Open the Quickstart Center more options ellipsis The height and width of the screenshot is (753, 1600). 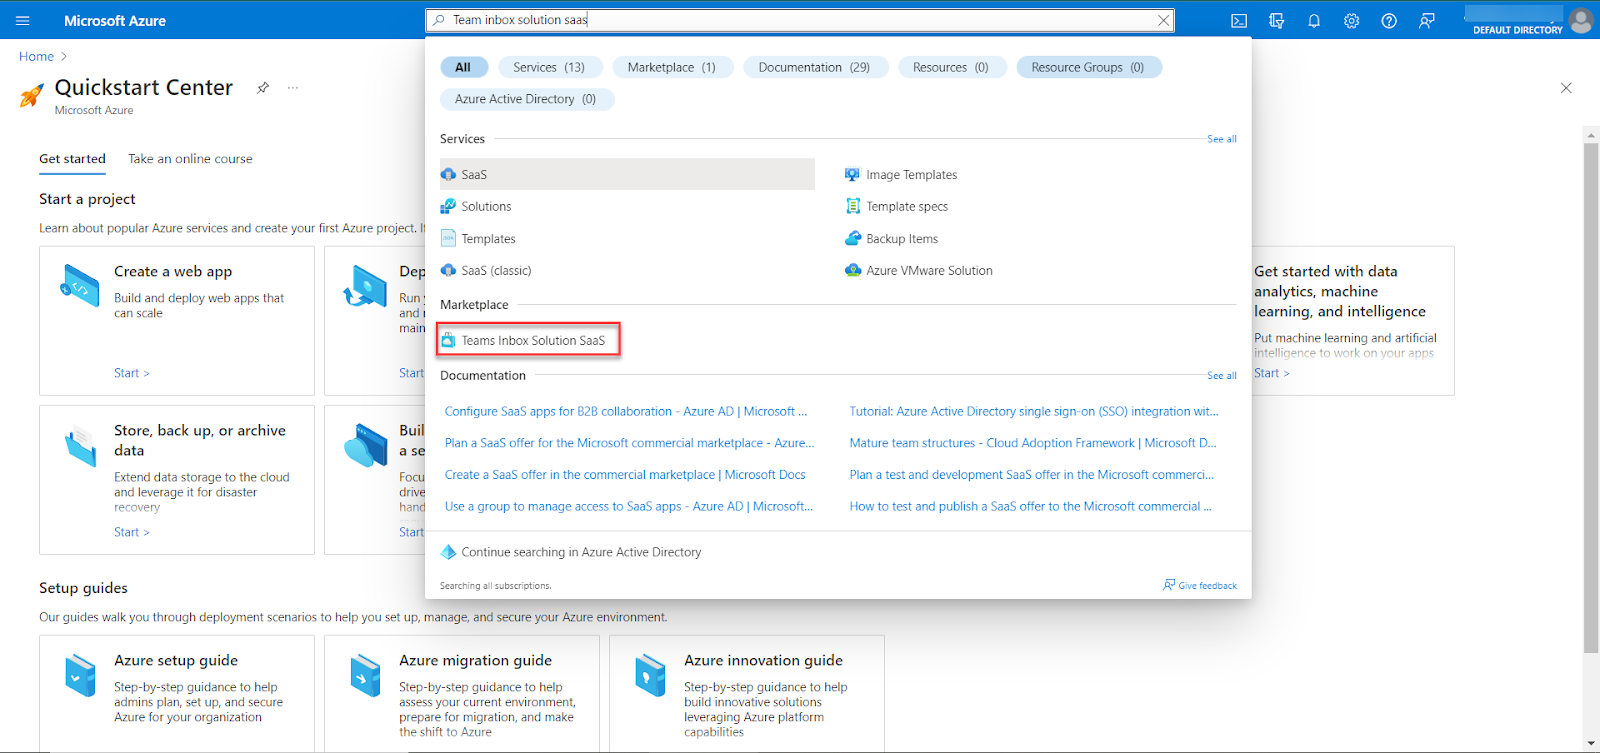pyautogui.click(x=293, y=88)
